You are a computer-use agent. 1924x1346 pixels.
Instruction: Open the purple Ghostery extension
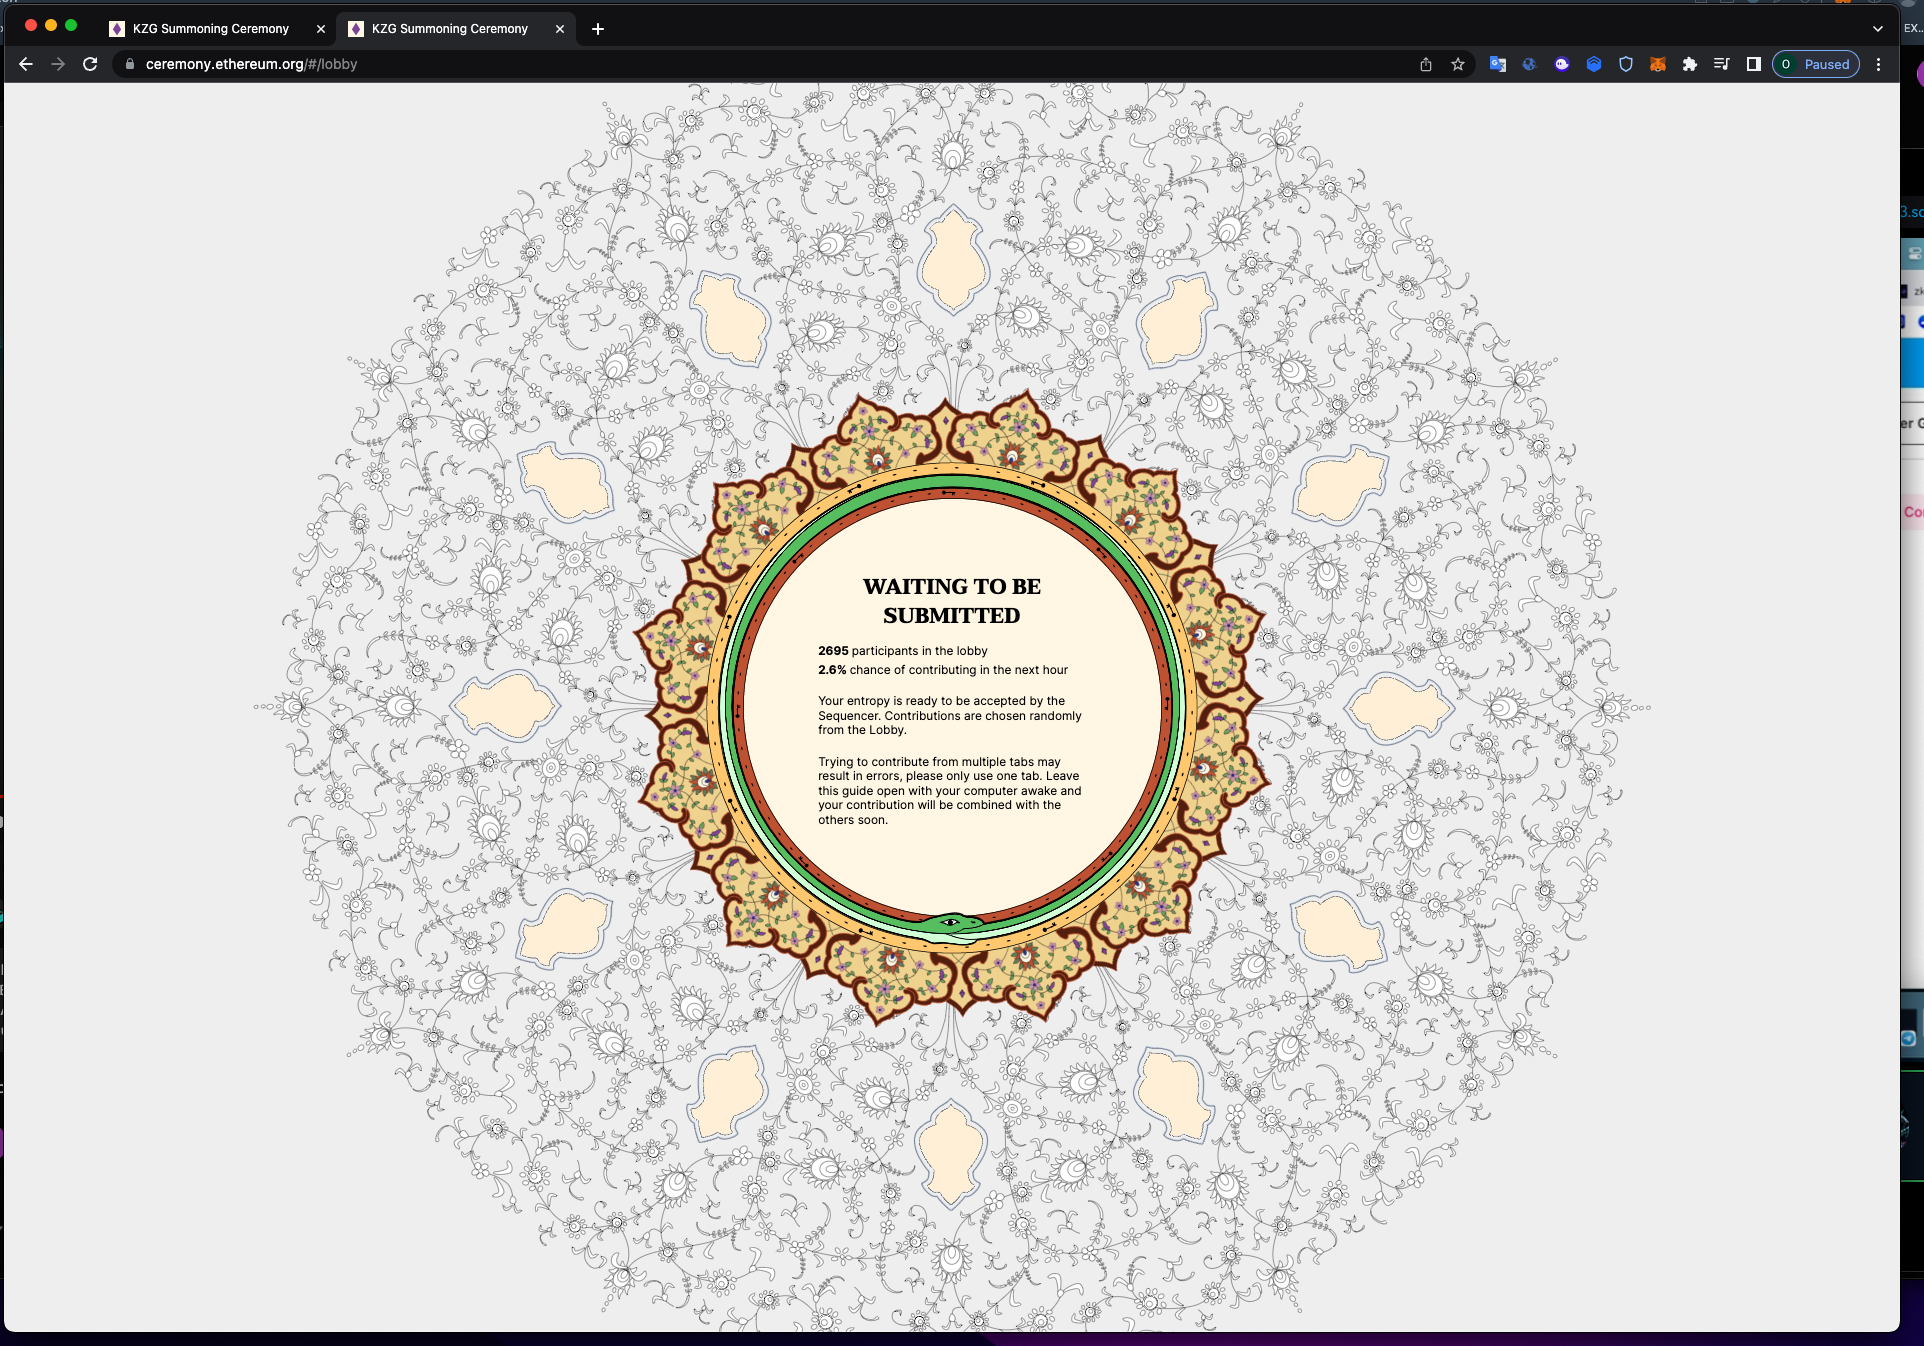tap(1562, 64)
